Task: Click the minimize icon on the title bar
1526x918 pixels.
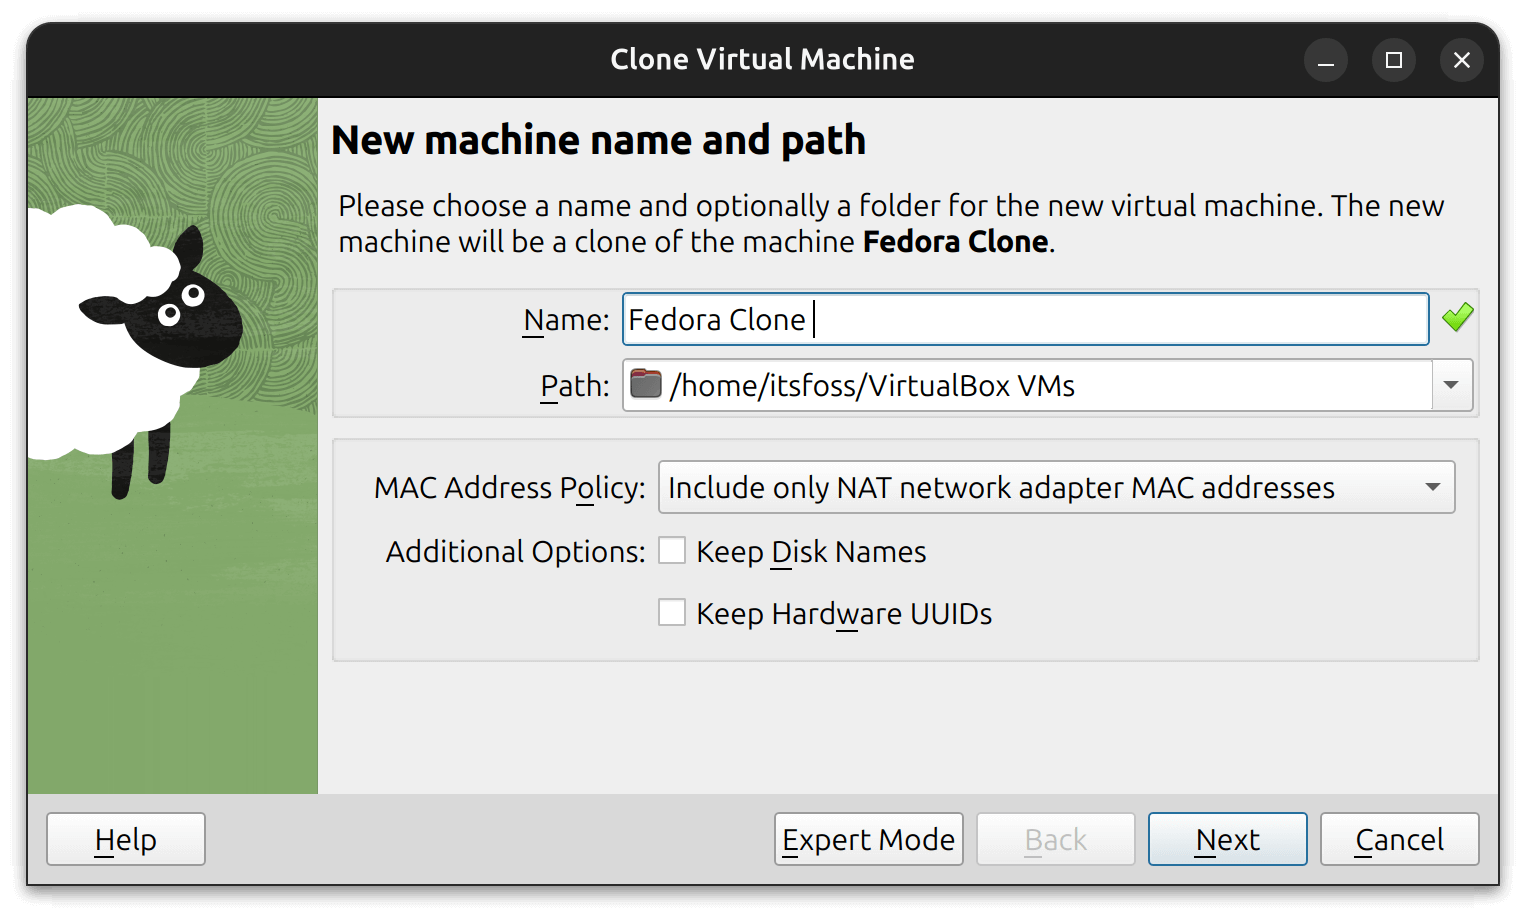Action: point(1326,60)
